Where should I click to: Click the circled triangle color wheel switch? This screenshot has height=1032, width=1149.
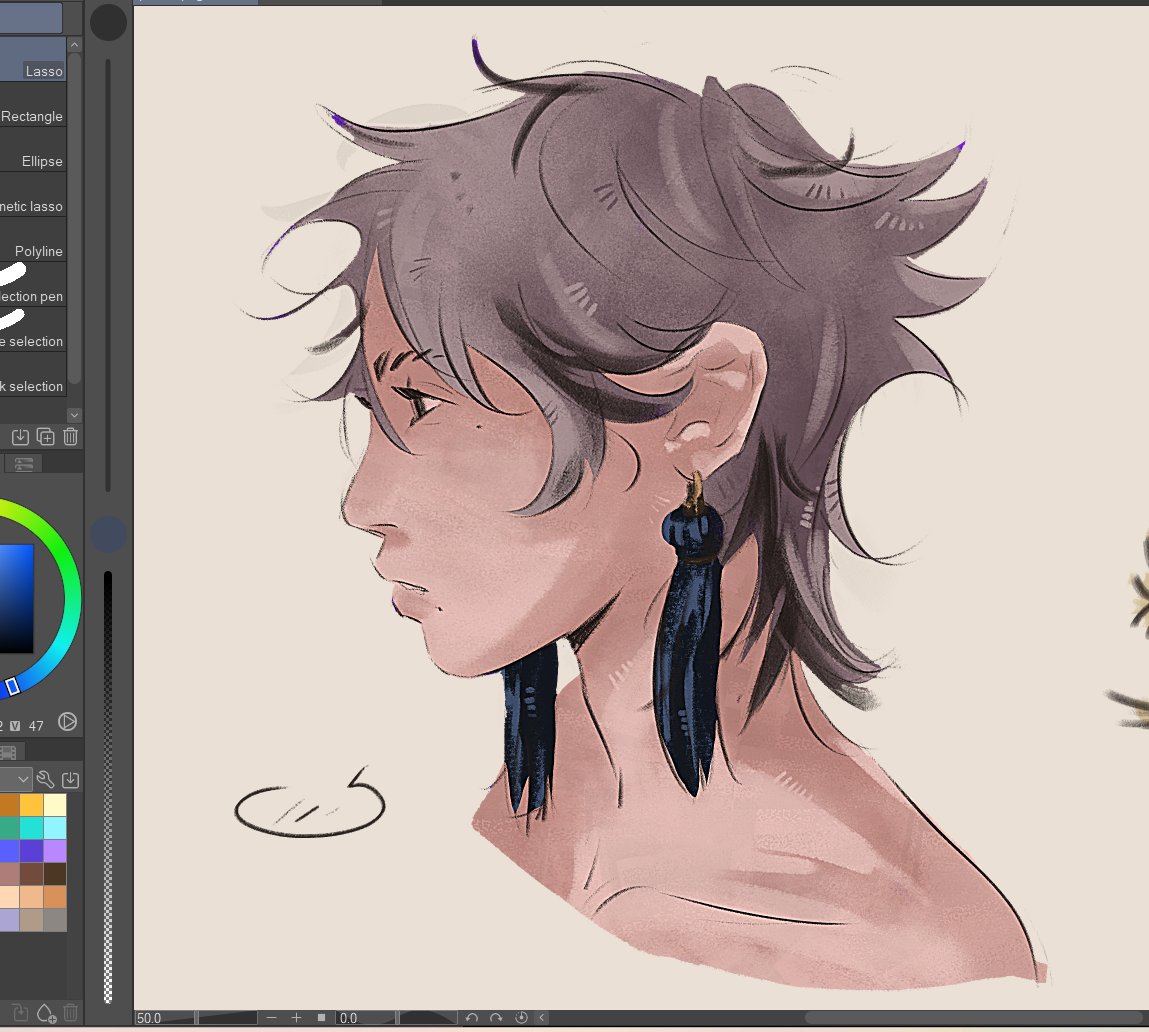pos(67,722)
